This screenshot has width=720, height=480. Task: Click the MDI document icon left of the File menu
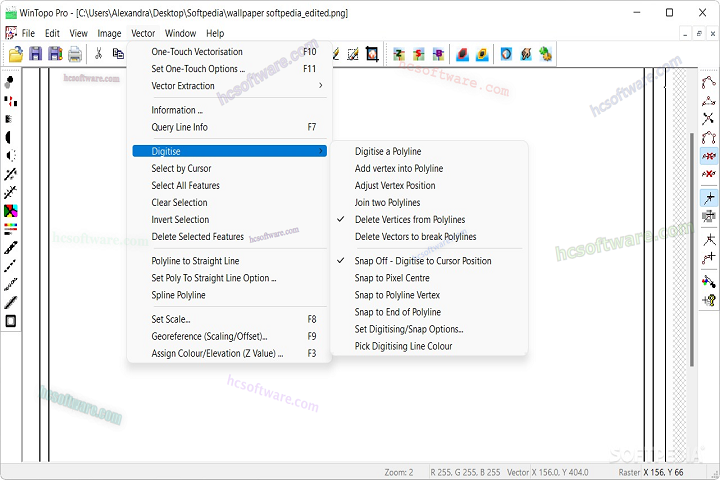(11, 33)
